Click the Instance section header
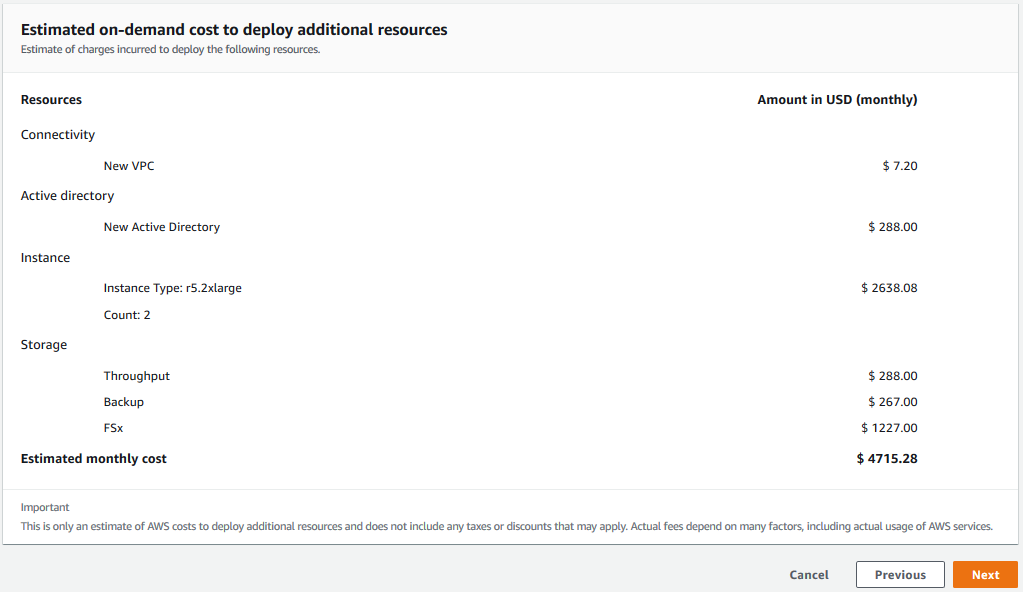The height and width of the screenshot is (592, 1023). (45, 257)
